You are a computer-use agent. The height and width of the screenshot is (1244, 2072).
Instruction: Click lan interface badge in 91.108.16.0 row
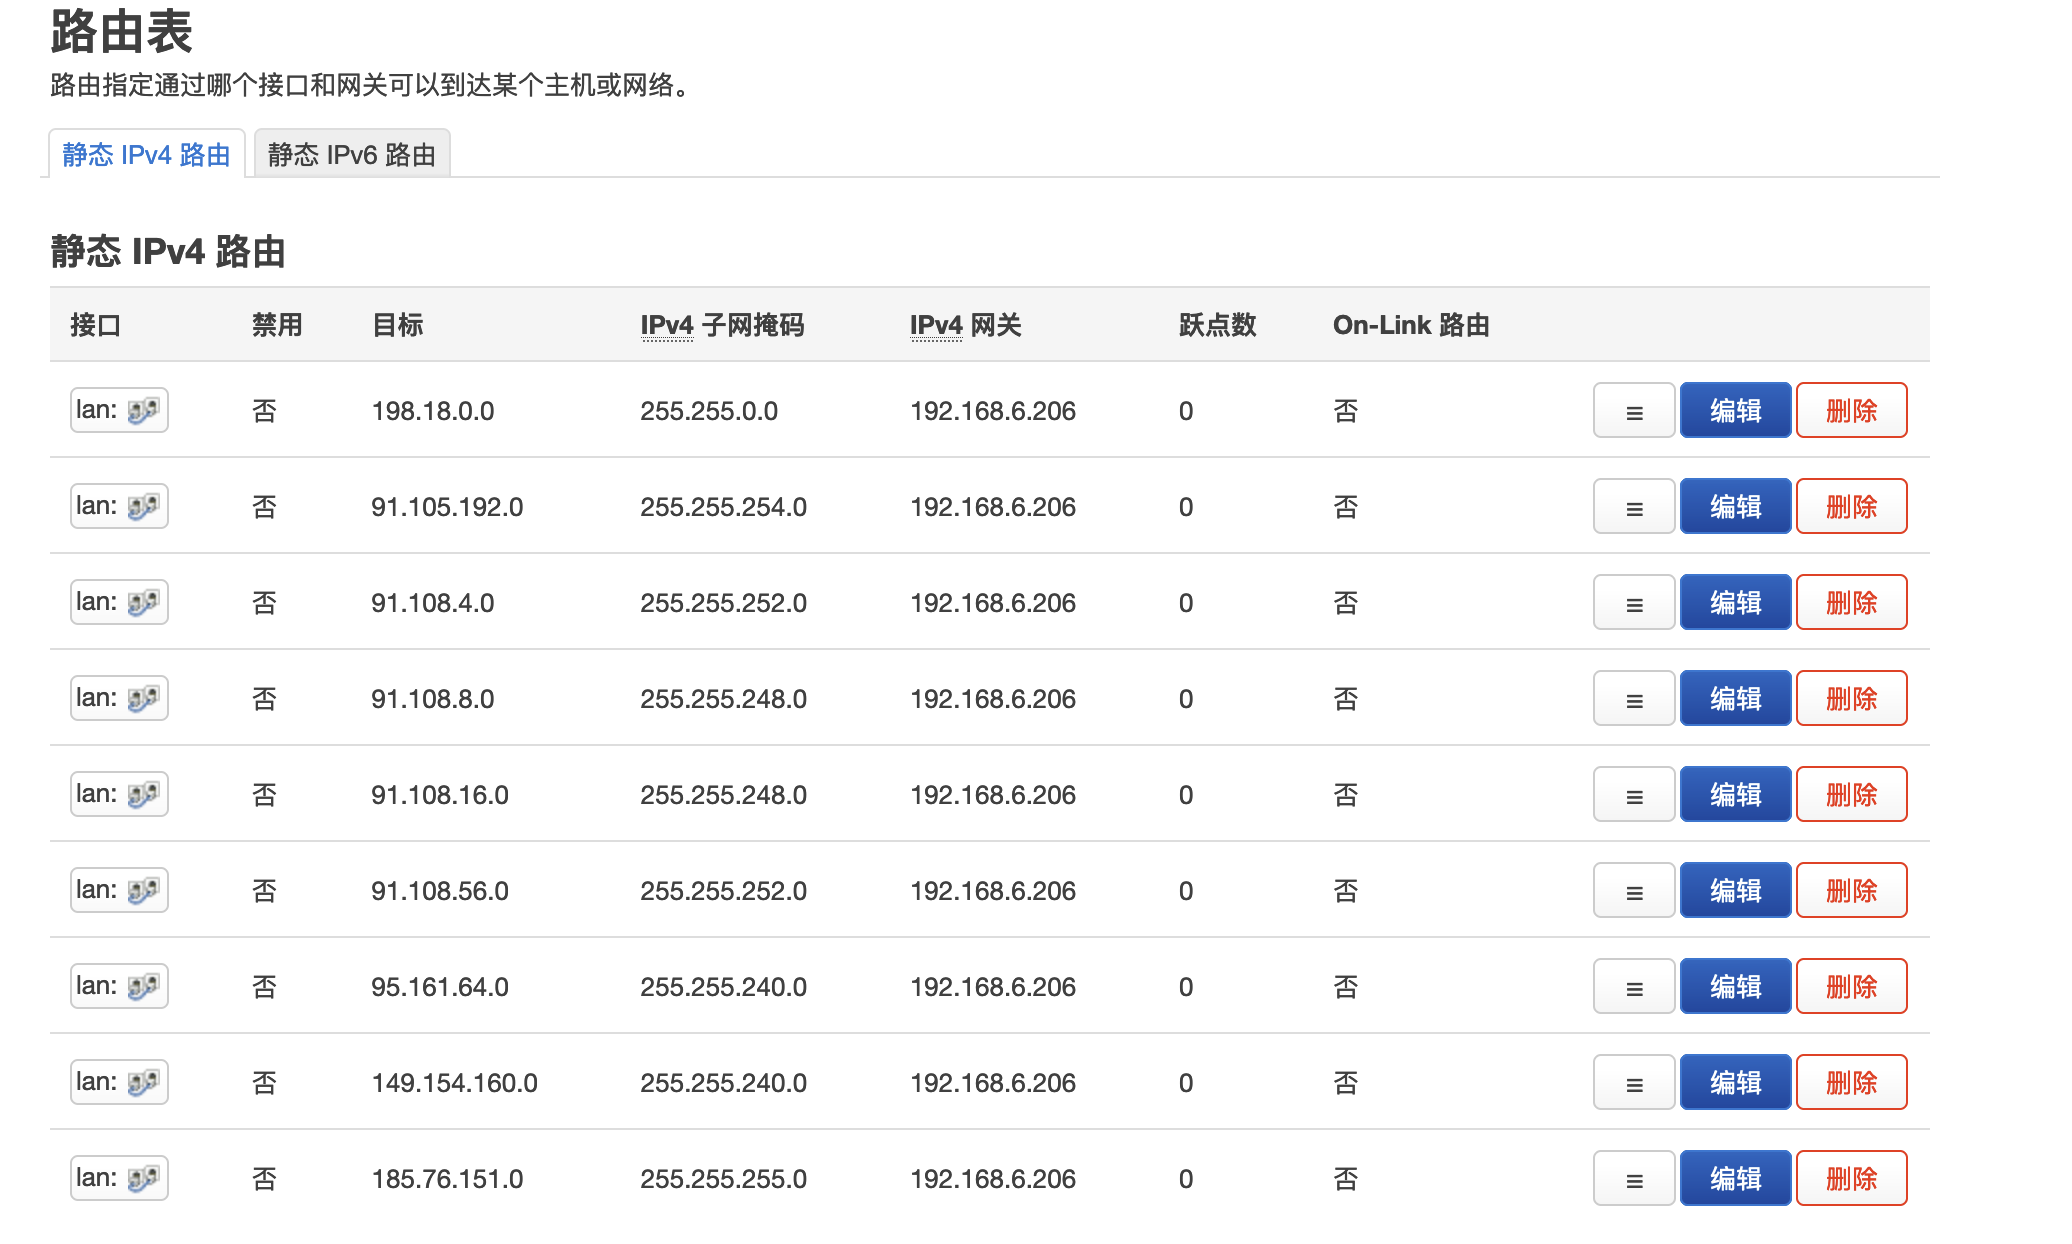point(119,794)
